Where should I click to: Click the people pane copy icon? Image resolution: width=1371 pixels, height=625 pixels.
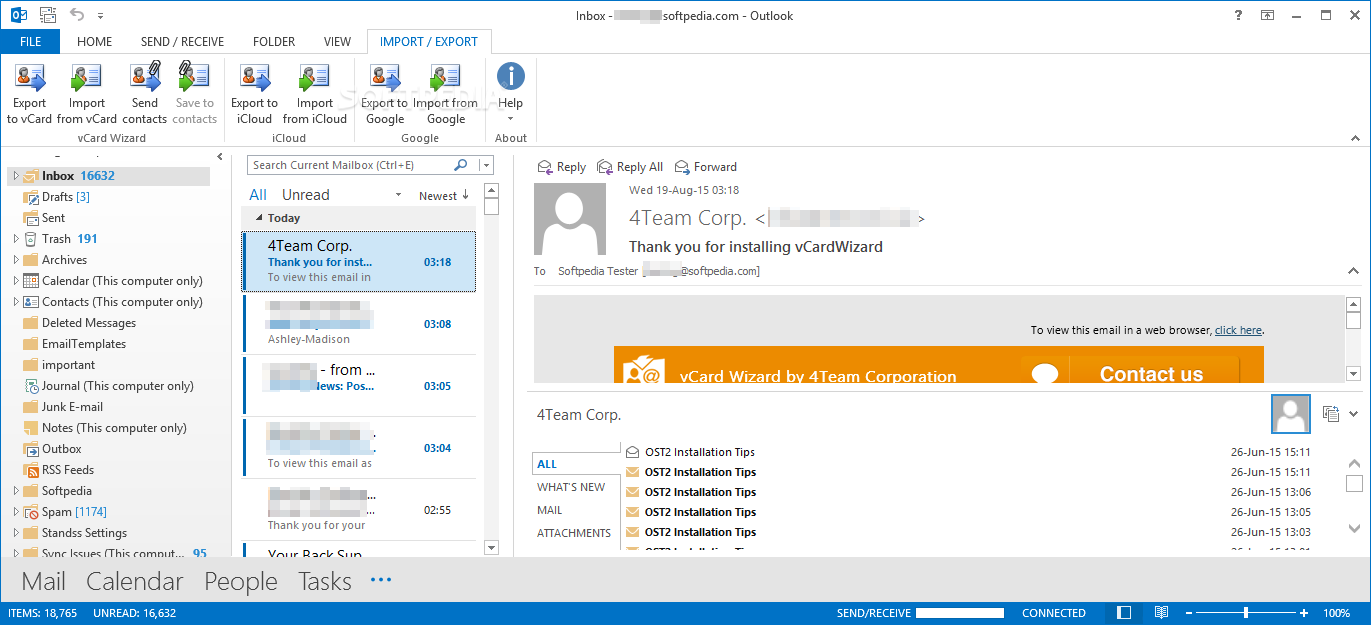1330,413
